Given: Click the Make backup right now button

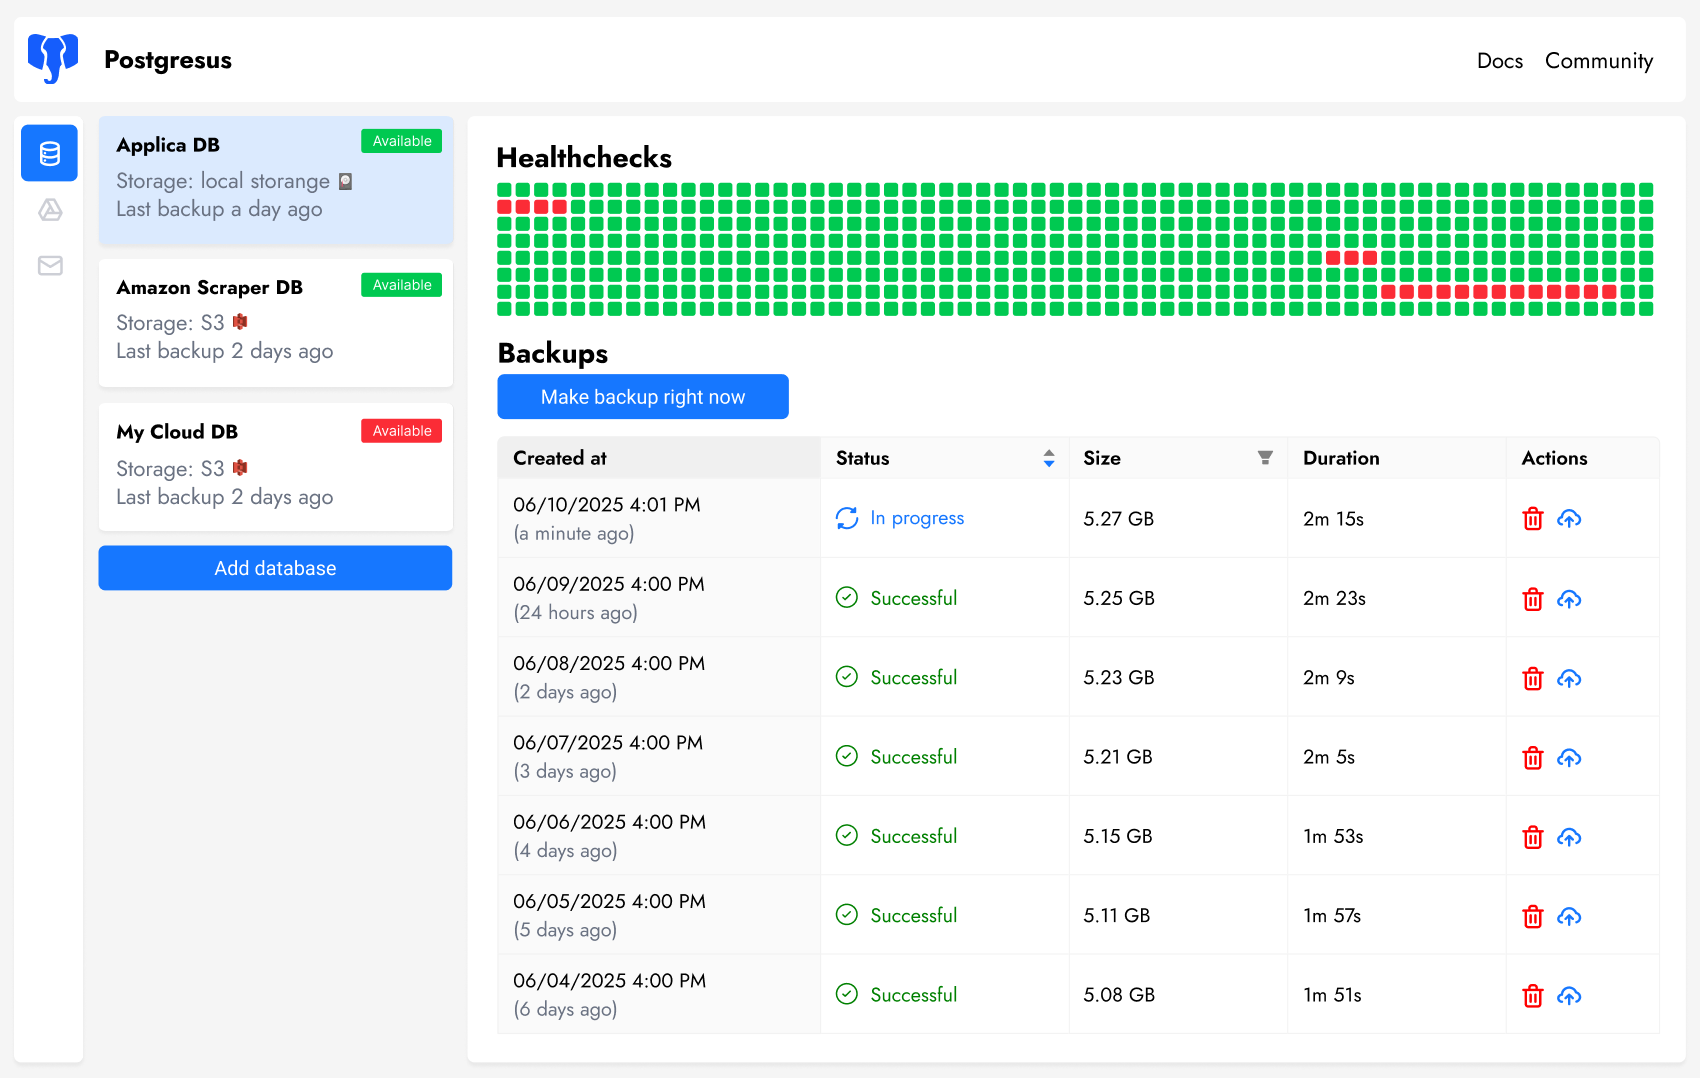Looking at the screenshot, I should coord(643,396).
